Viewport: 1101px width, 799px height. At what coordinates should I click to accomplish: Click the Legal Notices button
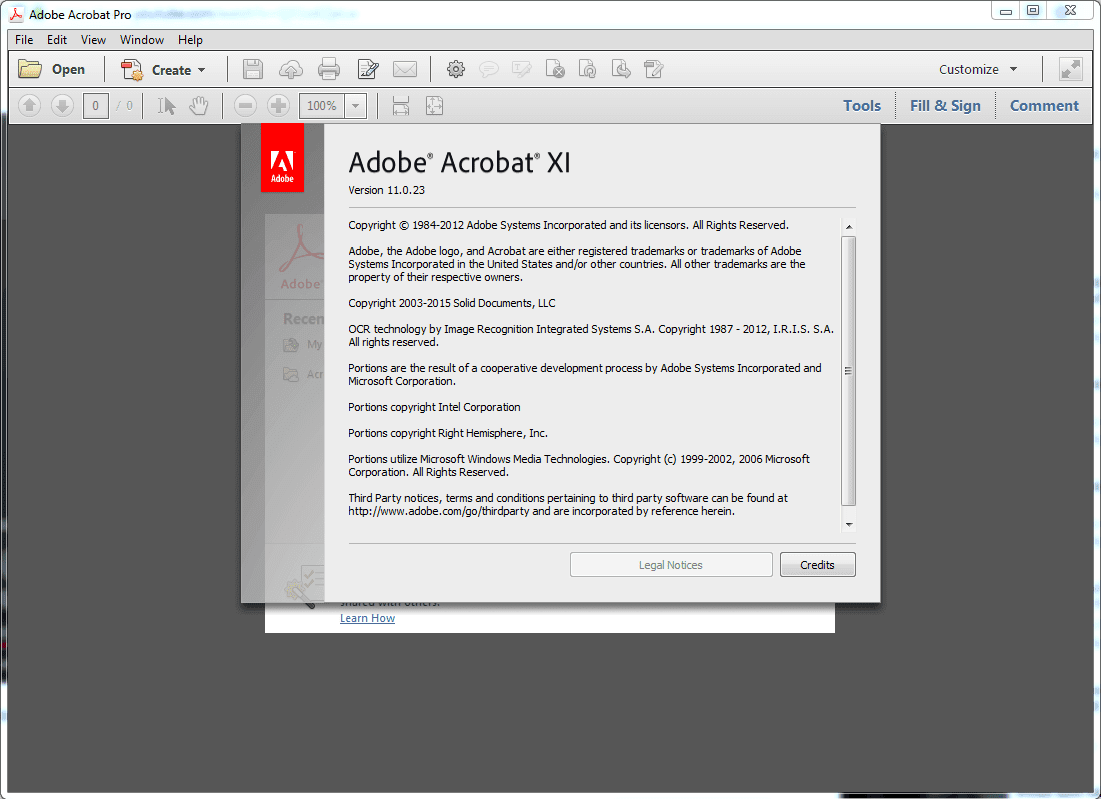(x=671, y=565)
